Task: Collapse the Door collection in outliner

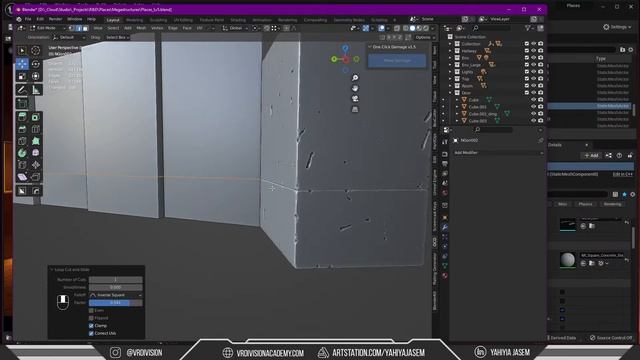Action: [451, 93]
